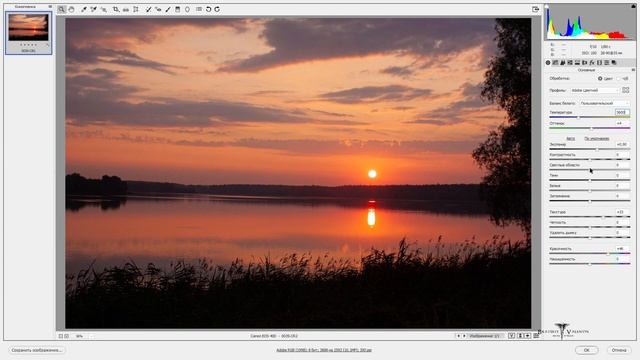The height and width of the screenshot is (360, 640).
Task: Click the Температура value field
Action: tap(622, 112)
